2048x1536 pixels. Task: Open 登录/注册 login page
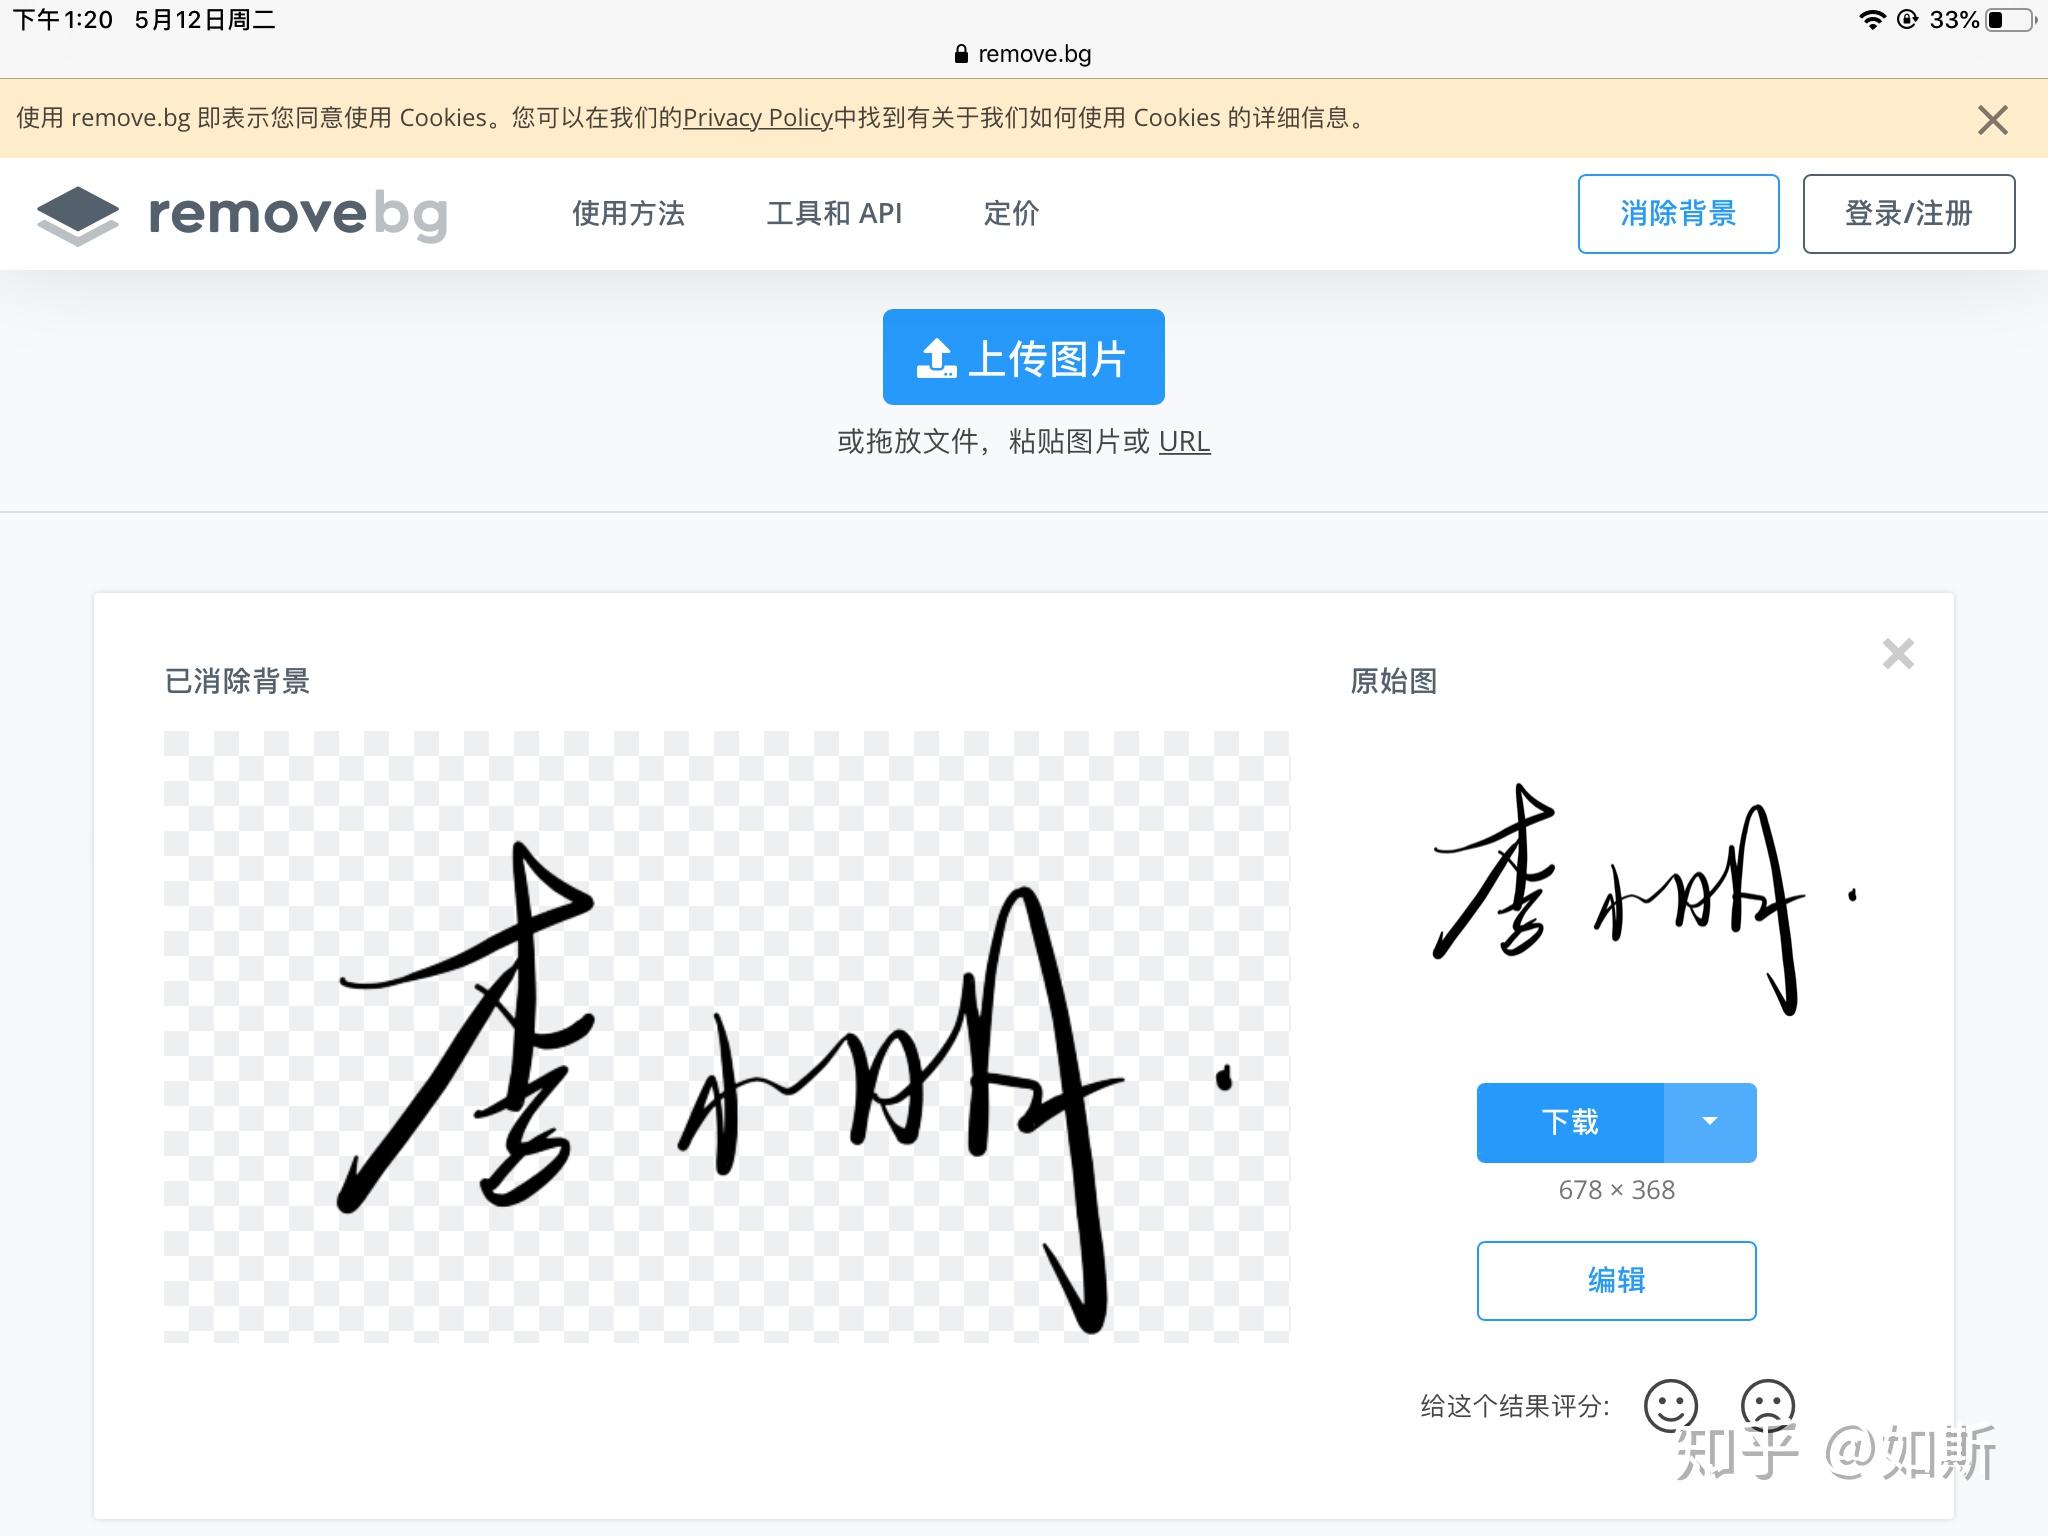pos(1908,214)
